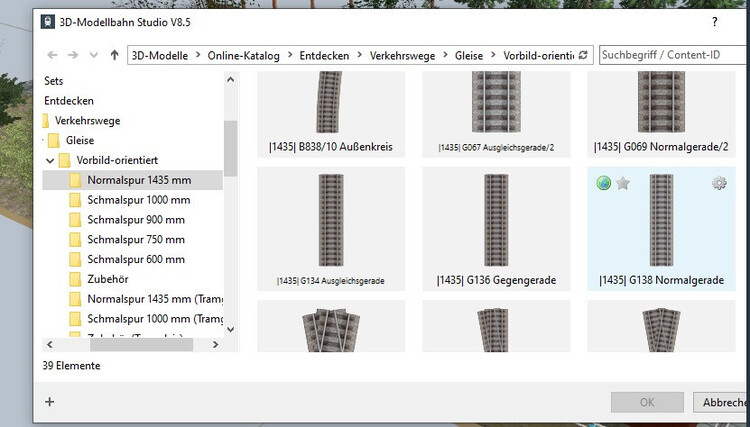
Task: Click the tree scroll right arrow
Action: [215, 344]
